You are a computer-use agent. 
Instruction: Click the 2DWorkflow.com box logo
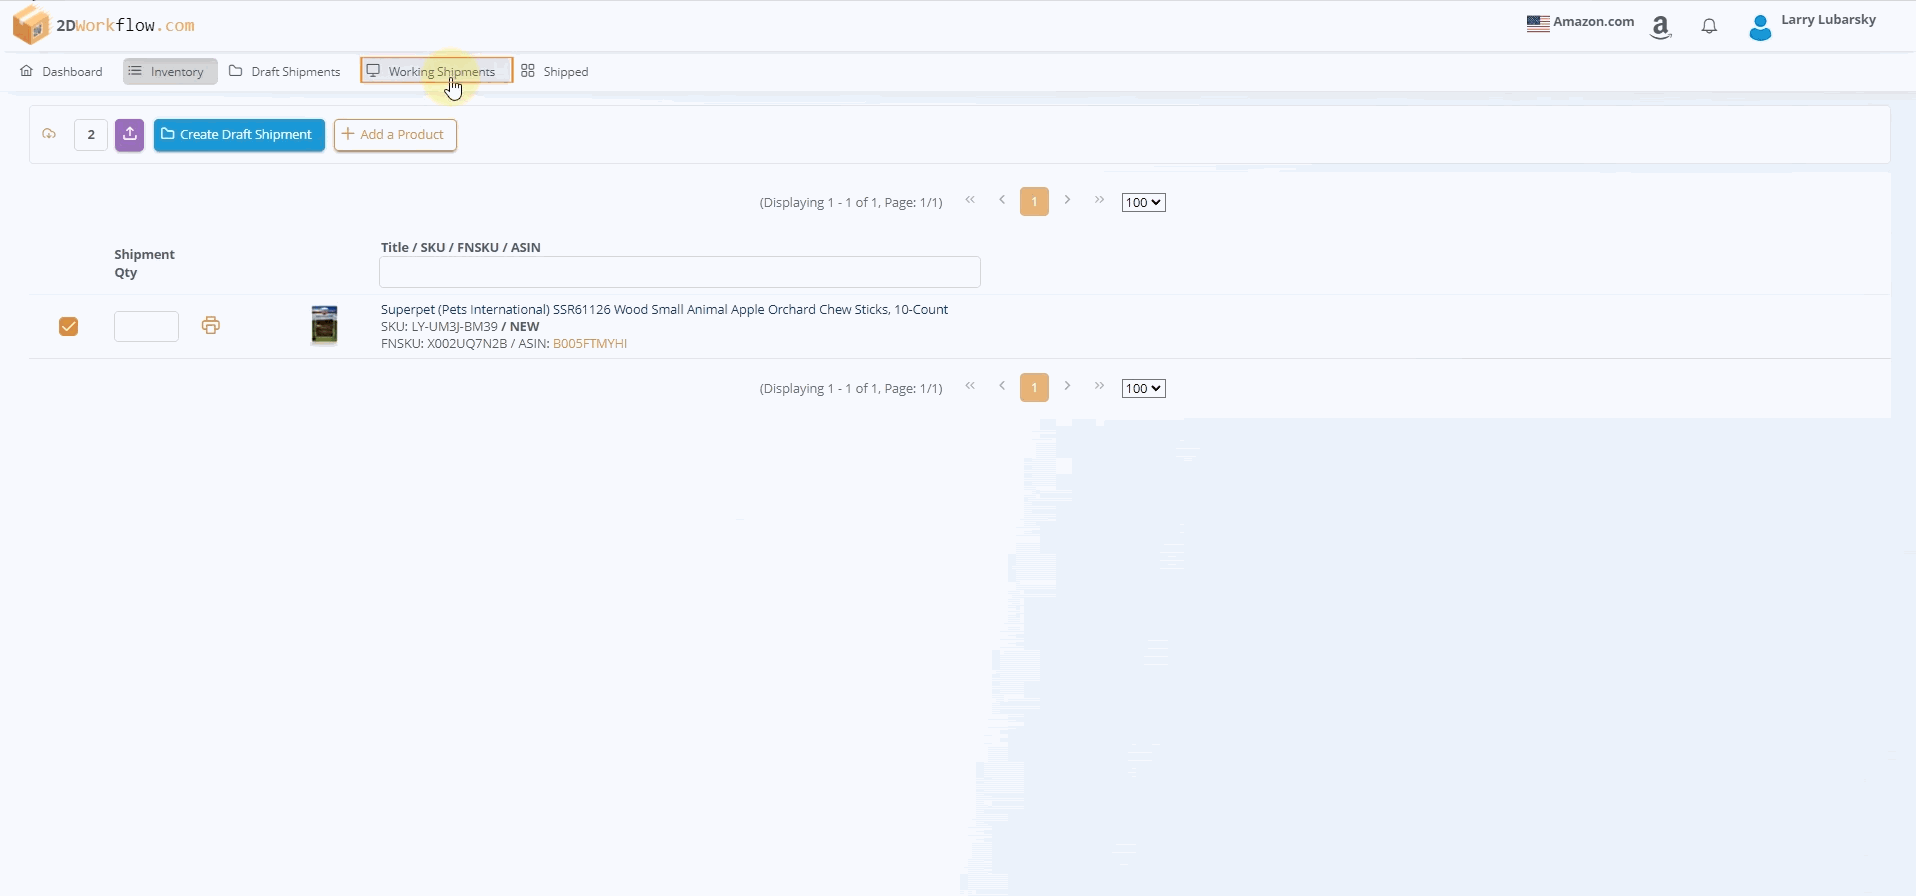click(x=31, y=25)
